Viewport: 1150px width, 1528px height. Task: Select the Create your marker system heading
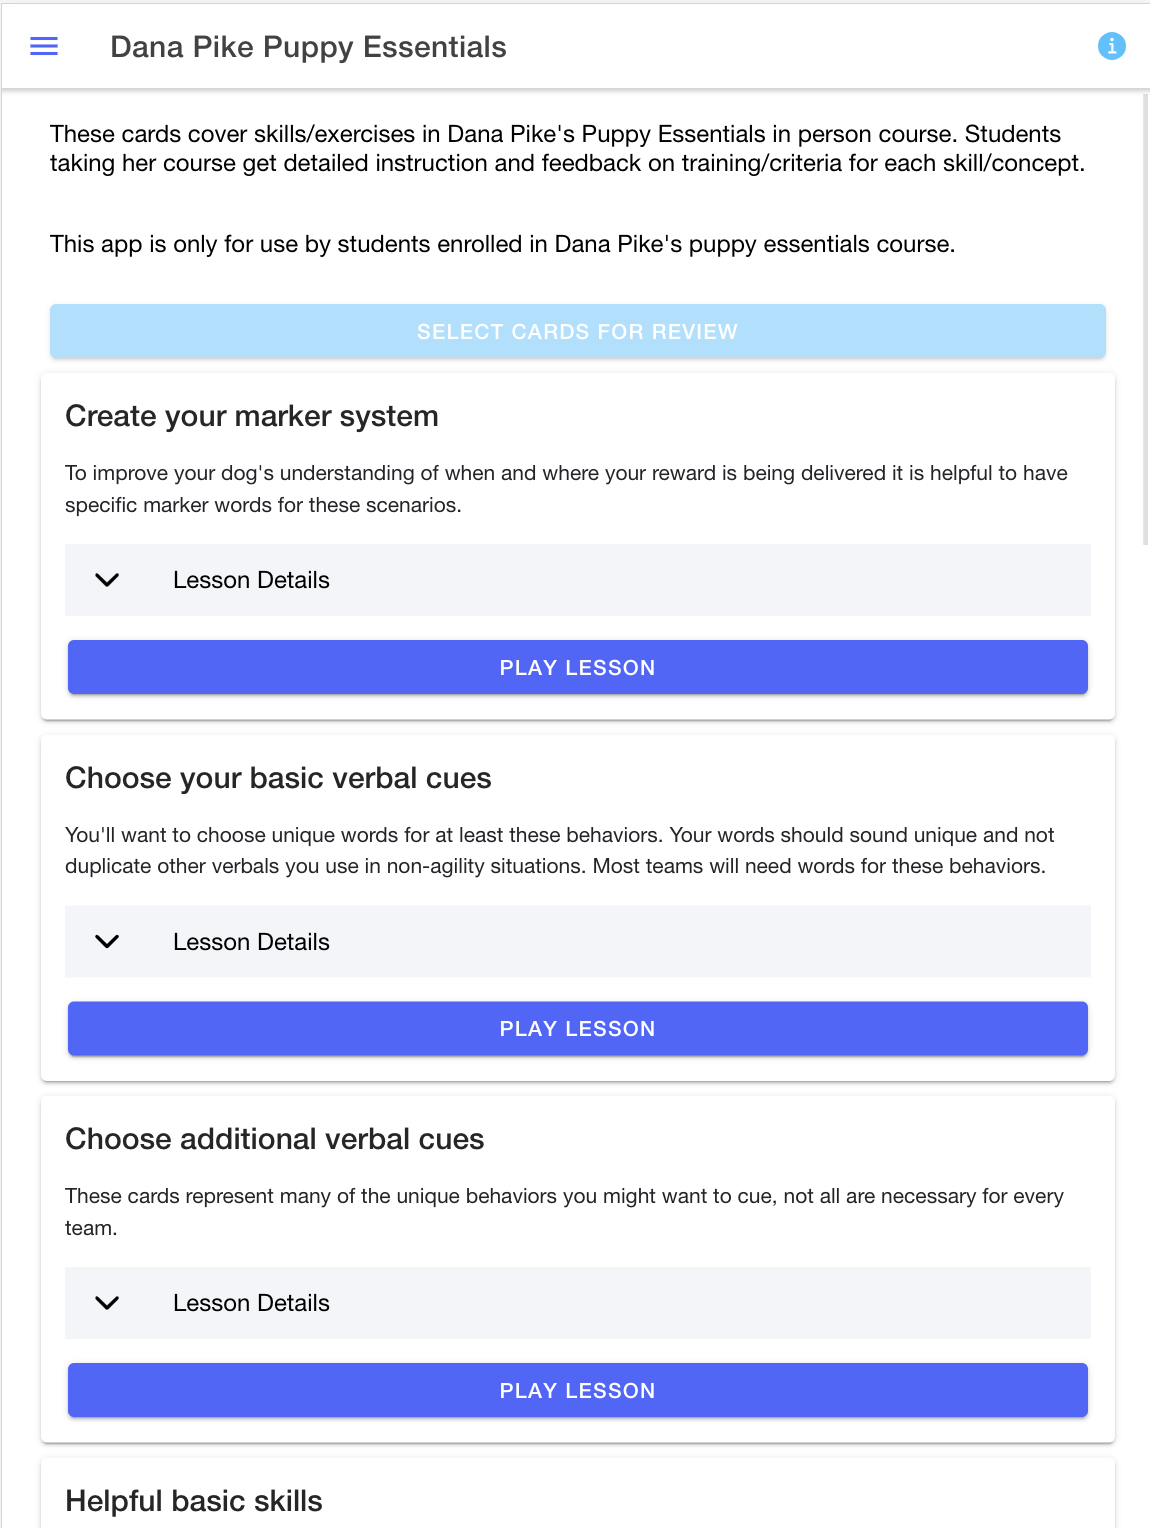[x=252, y=416]
